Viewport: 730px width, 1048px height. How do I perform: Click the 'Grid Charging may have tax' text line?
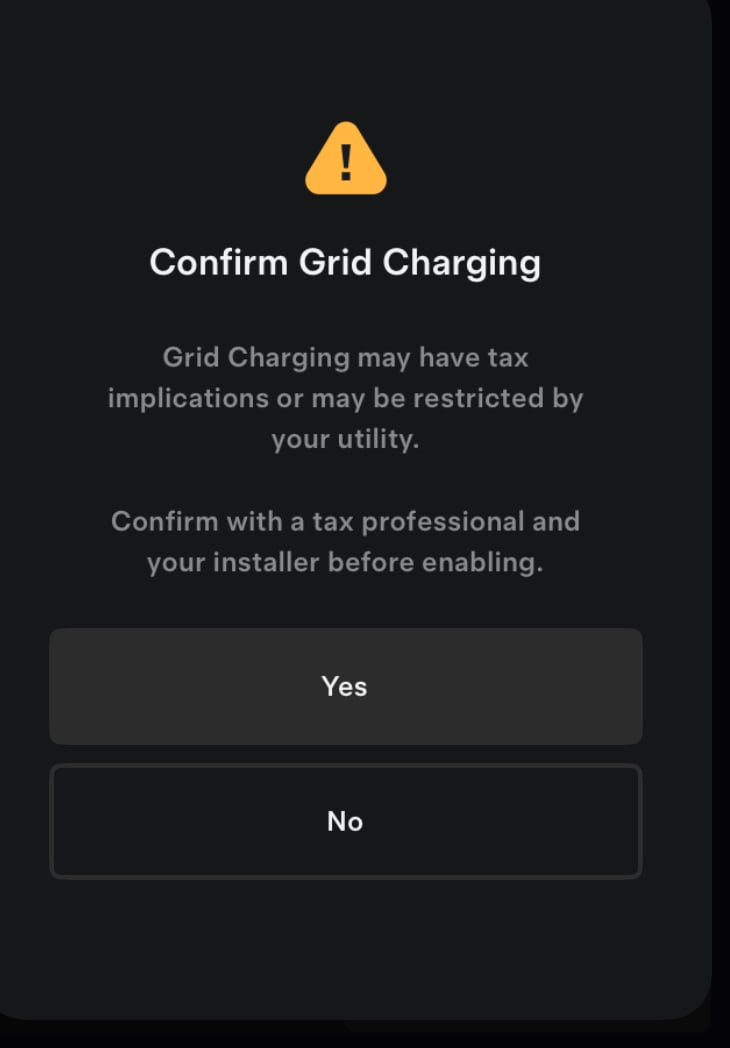click(345, 357)
